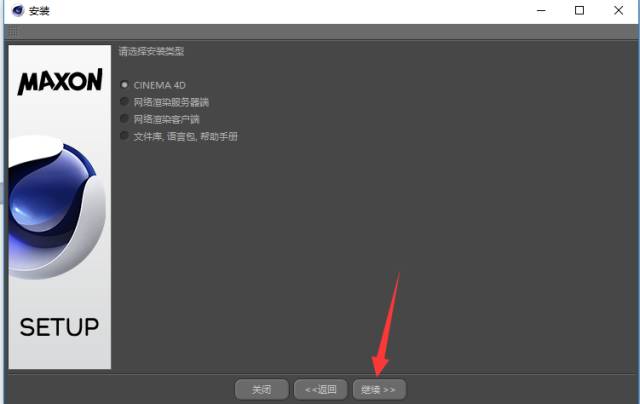
Task: Click the 请选择安装类型 heading text
Action: (151, 51)
